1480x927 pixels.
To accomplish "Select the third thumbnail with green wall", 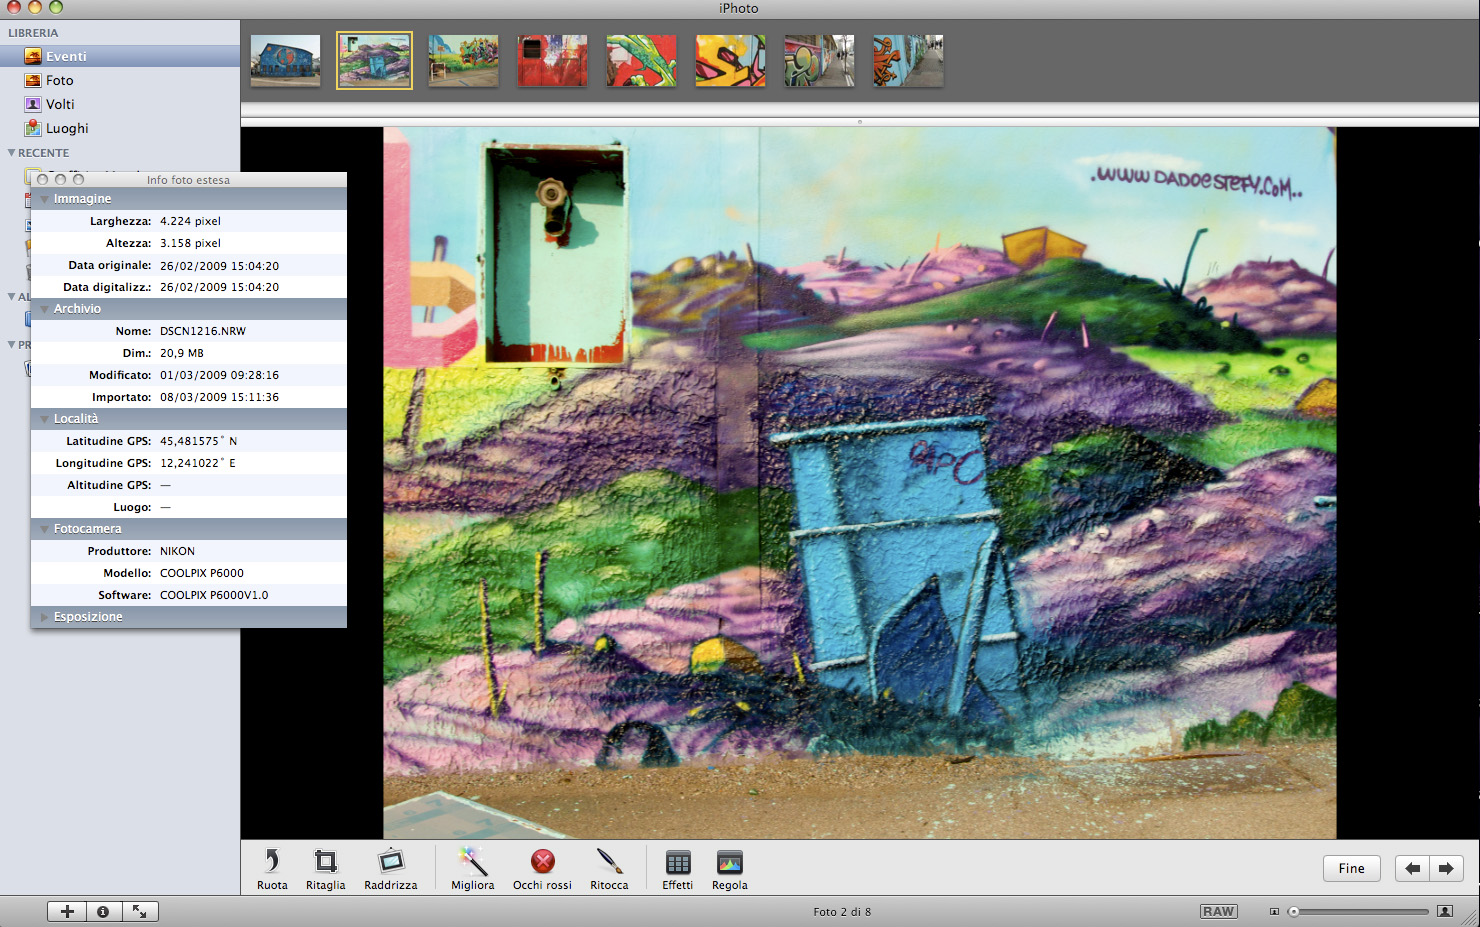I will (463, 60).
